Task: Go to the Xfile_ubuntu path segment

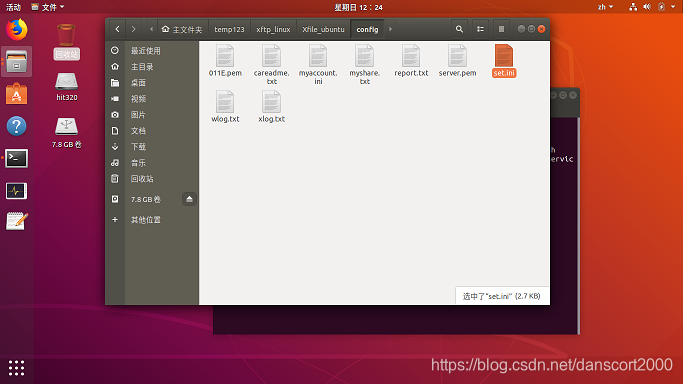Action: click(x=323, y=29)
